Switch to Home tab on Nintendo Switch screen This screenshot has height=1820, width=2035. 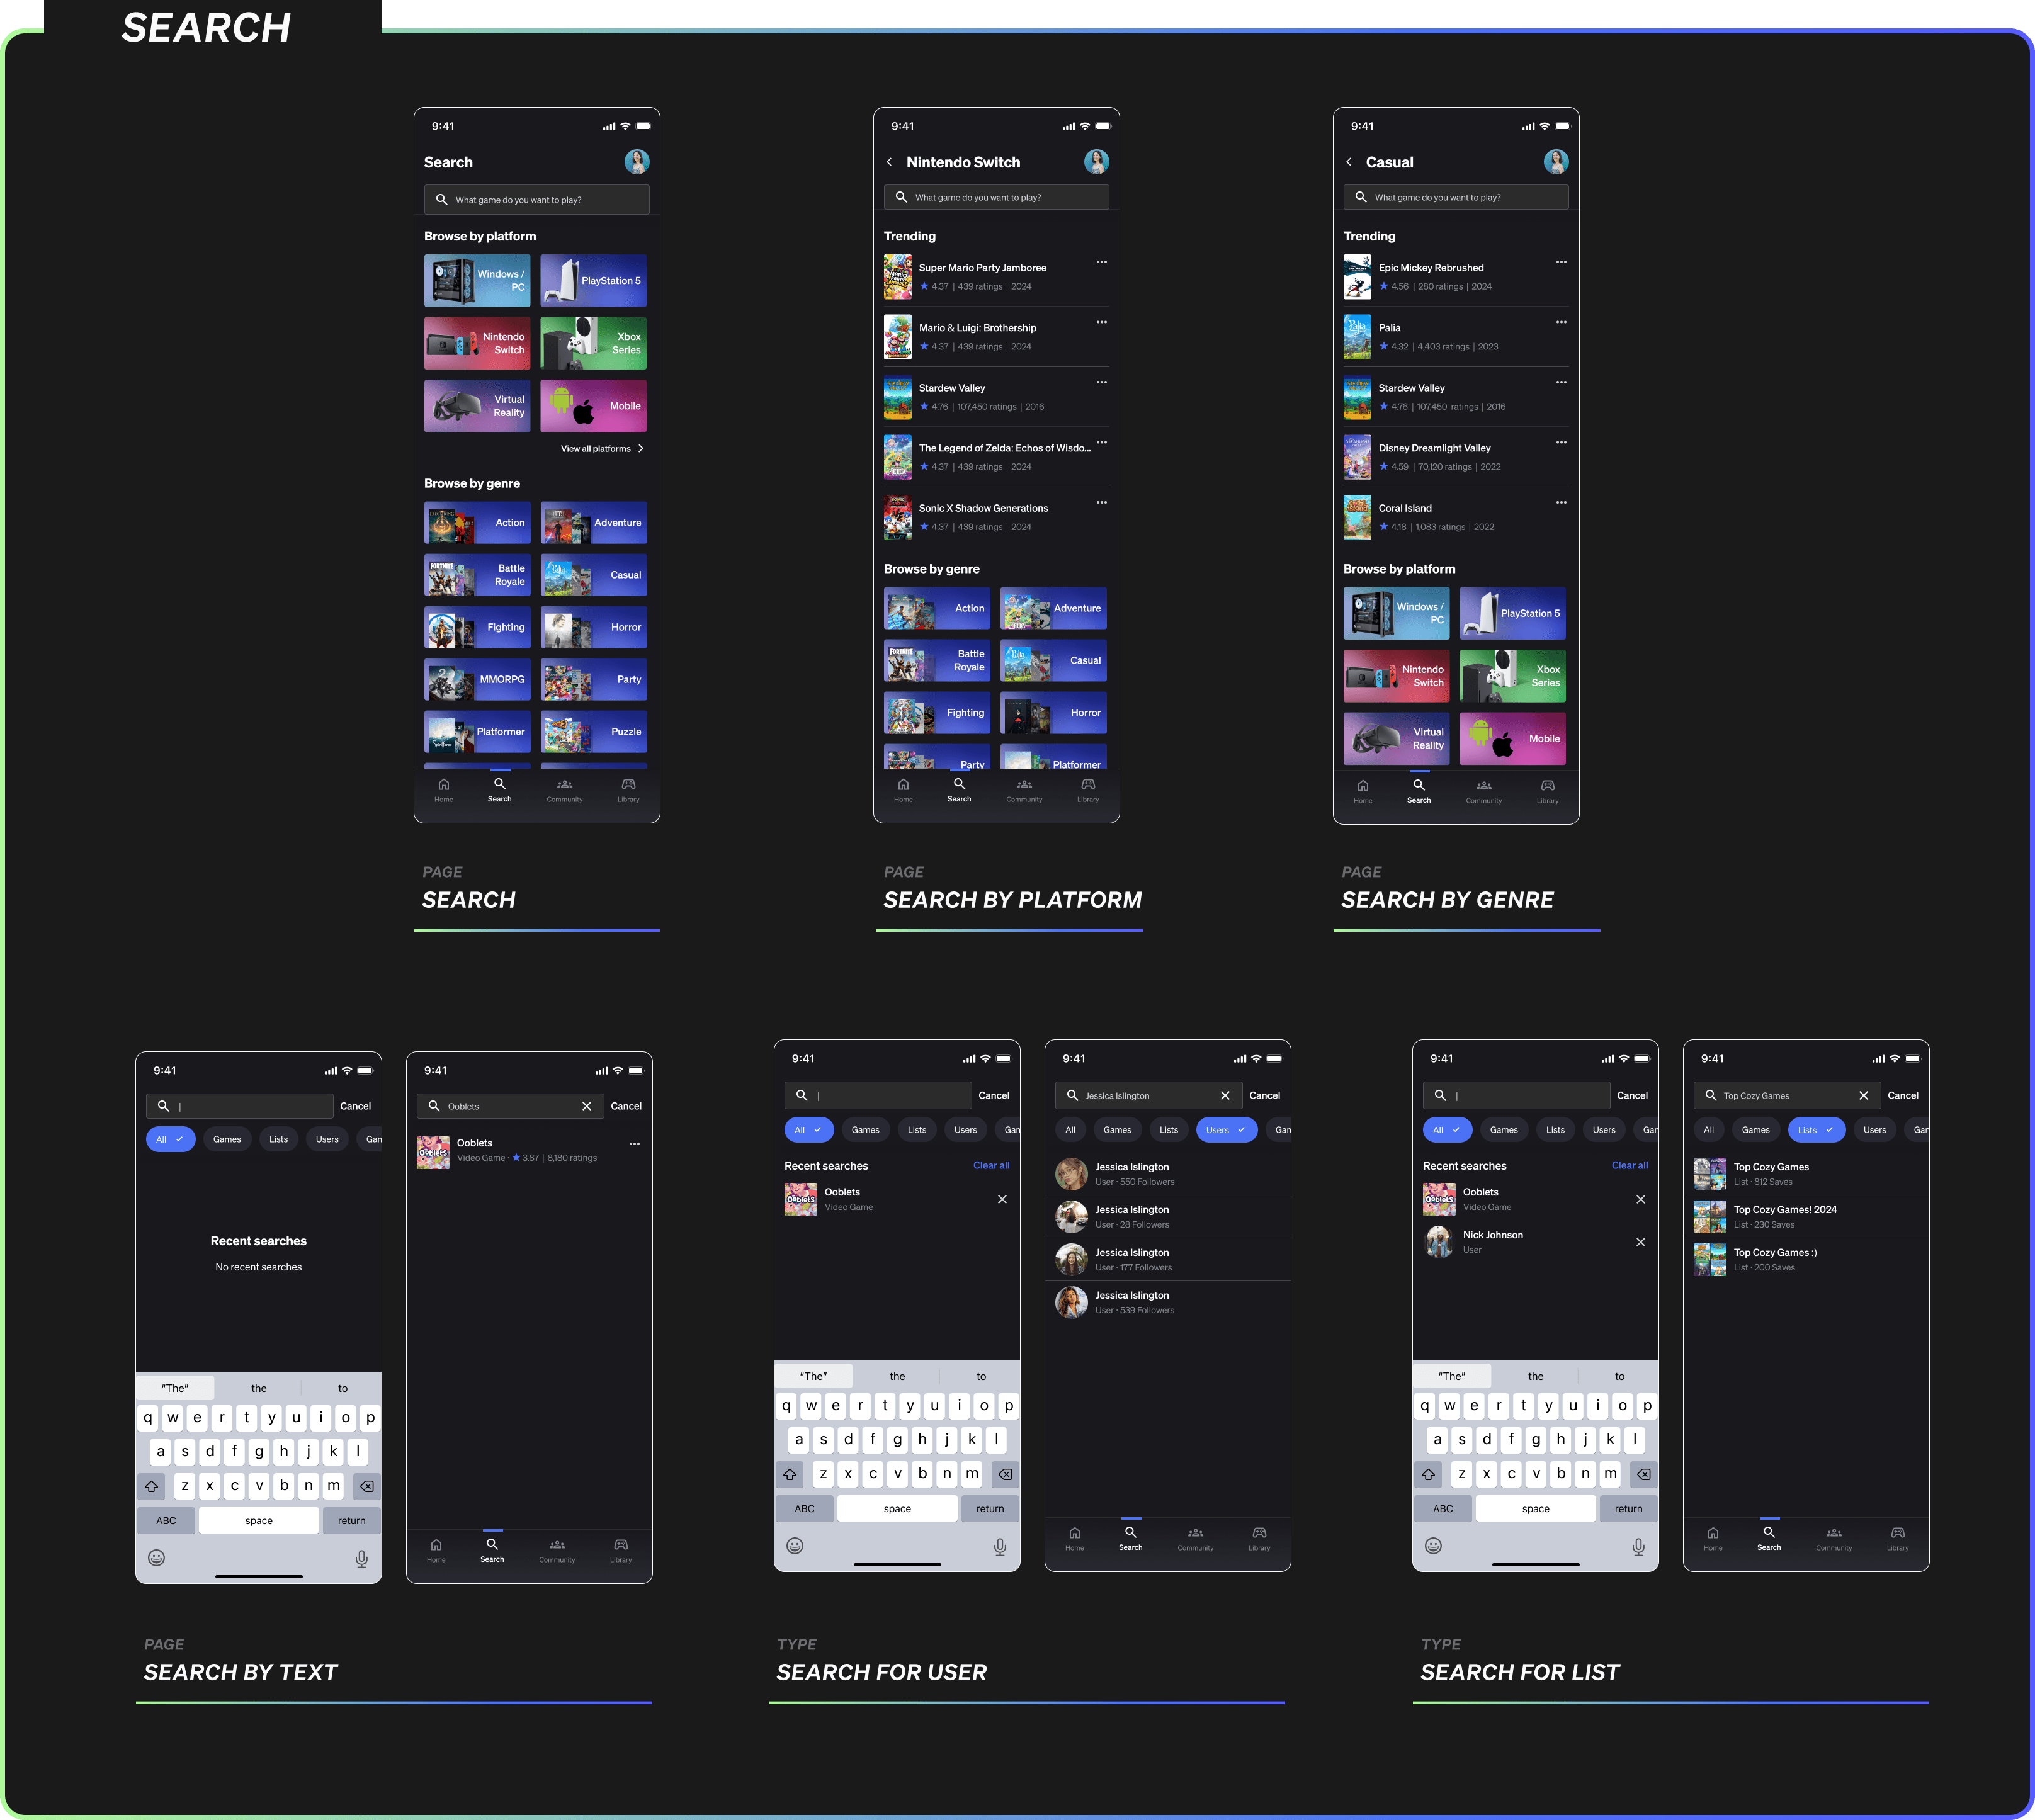(x=903, y=790)
